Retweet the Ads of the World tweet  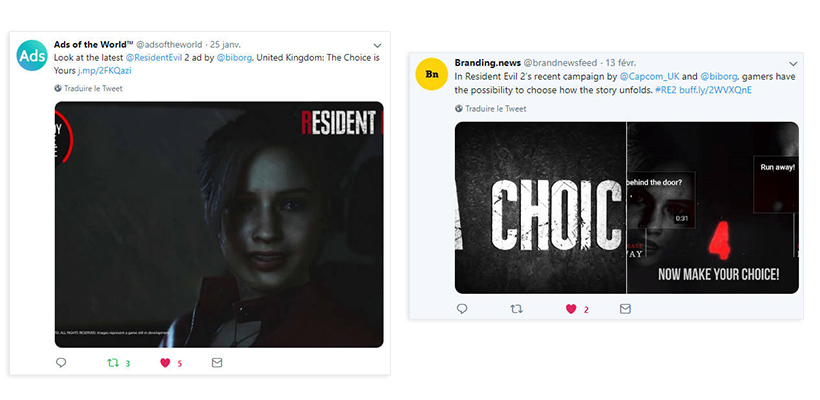pos(113,362)
